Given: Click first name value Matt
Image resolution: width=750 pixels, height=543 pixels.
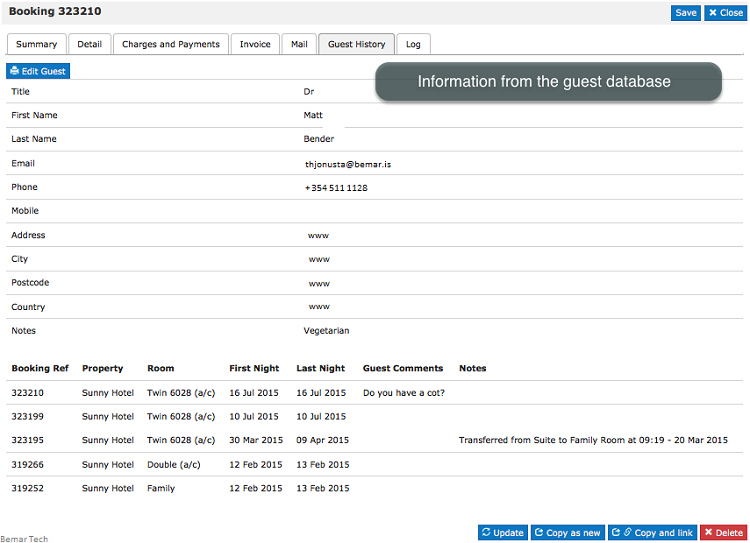Looking at the screenshot, I should (x=313, y=115).
